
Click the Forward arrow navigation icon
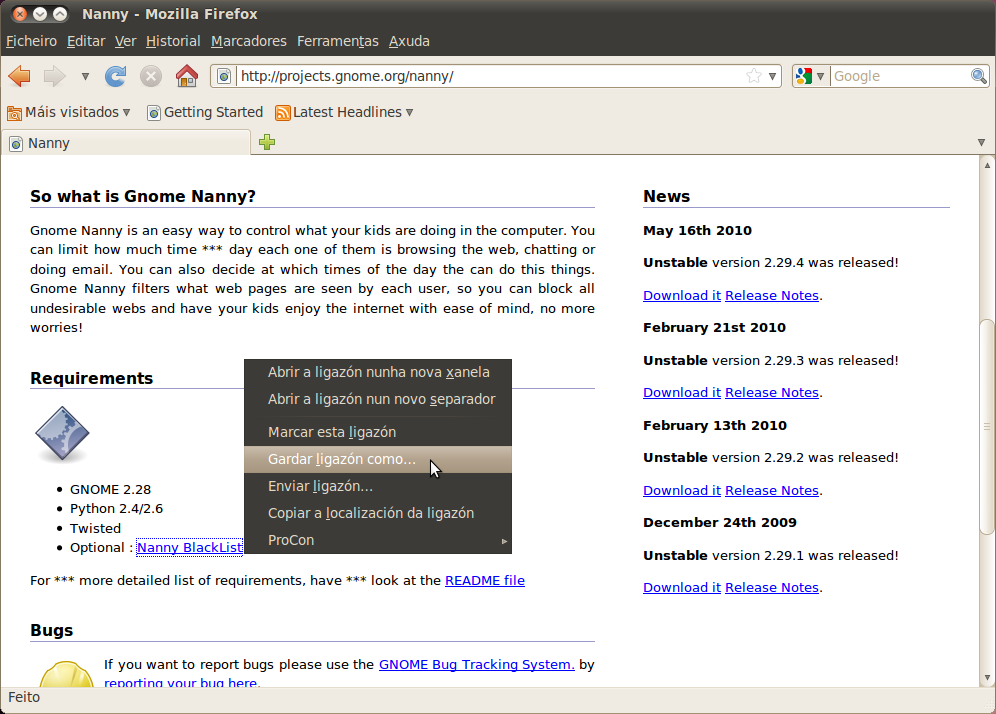click(55, 76)
